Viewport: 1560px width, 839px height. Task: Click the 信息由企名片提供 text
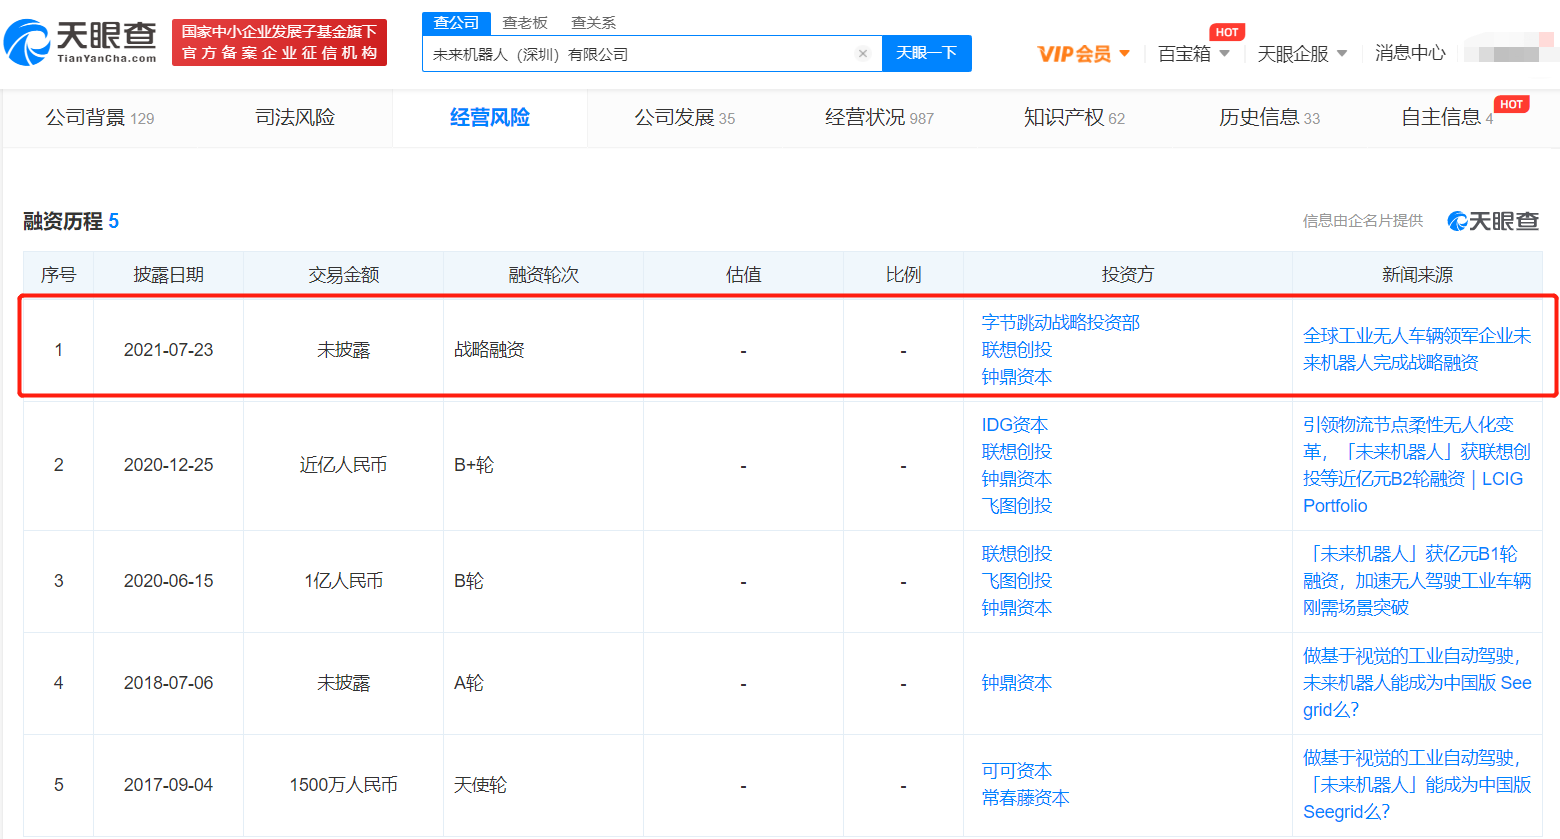[x=1362, y=221]
